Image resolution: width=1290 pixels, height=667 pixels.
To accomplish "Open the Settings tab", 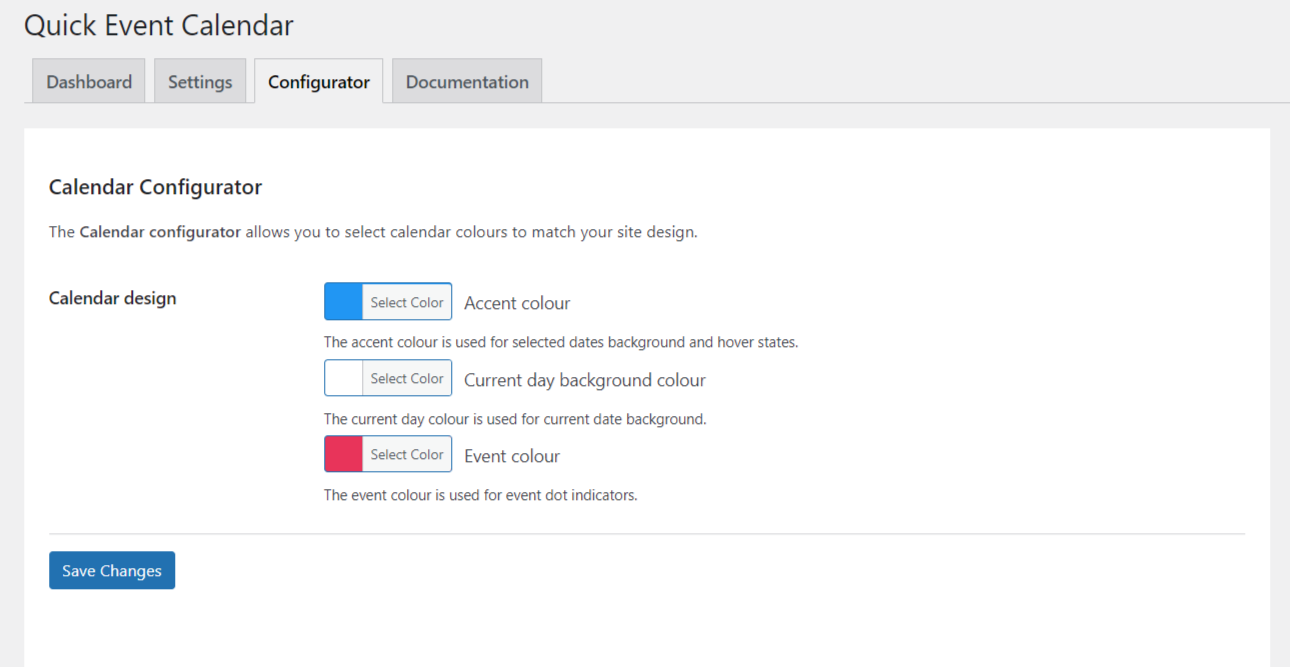I will 200,81.
